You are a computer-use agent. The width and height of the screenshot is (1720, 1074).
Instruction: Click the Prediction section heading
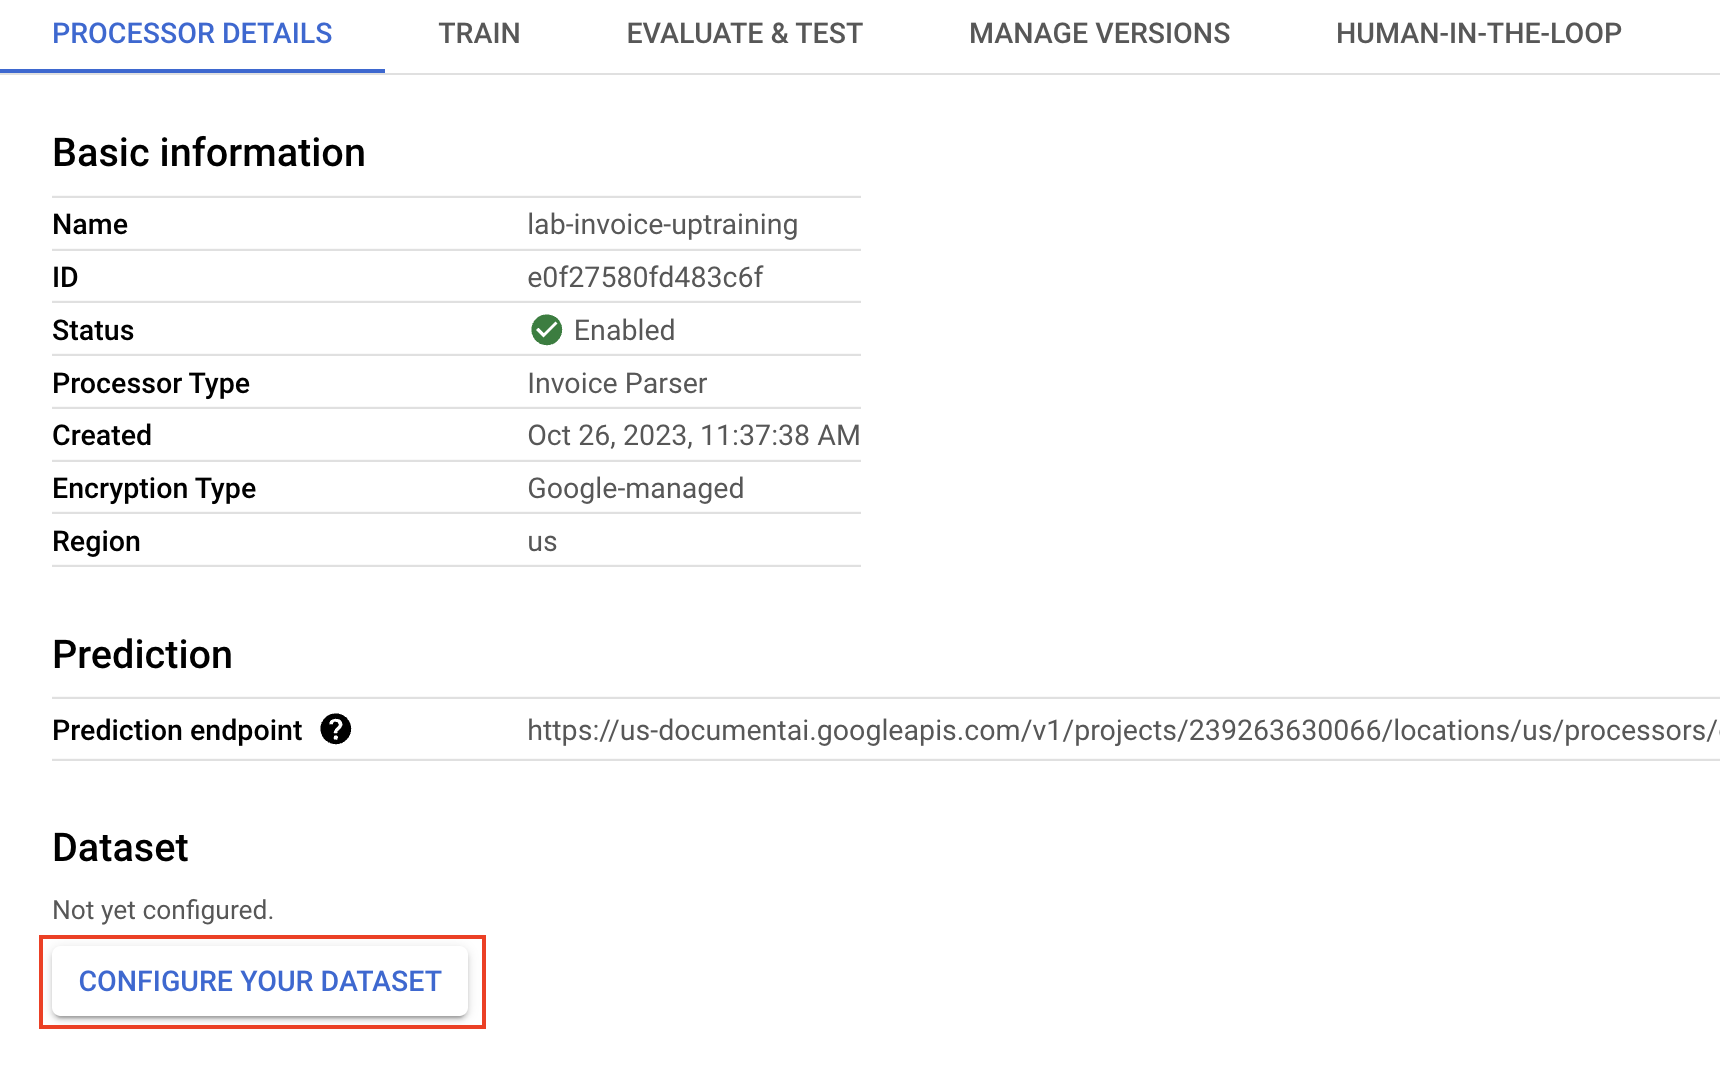142,655
